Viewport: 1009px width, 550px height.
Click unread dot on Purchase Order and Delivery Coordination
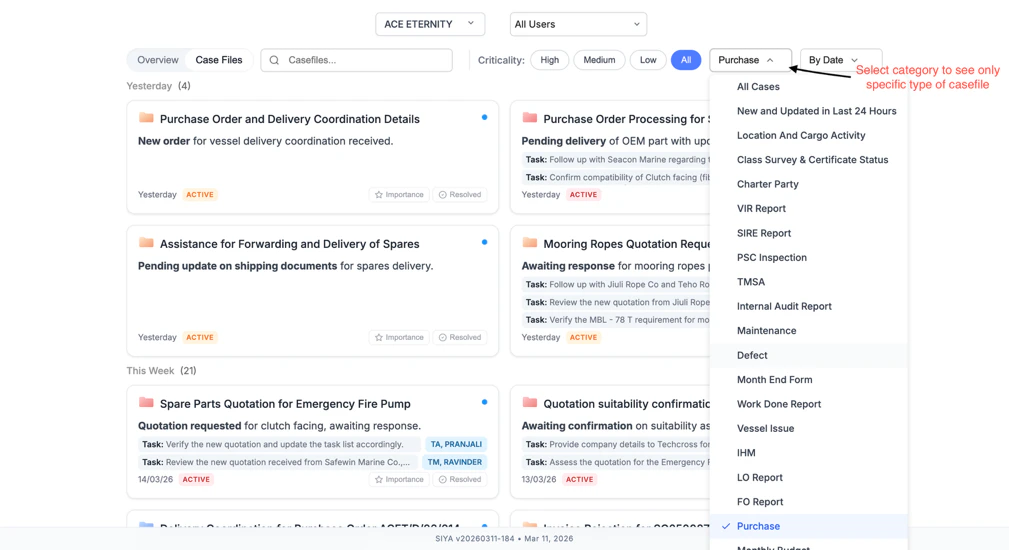tap(485, 117)
